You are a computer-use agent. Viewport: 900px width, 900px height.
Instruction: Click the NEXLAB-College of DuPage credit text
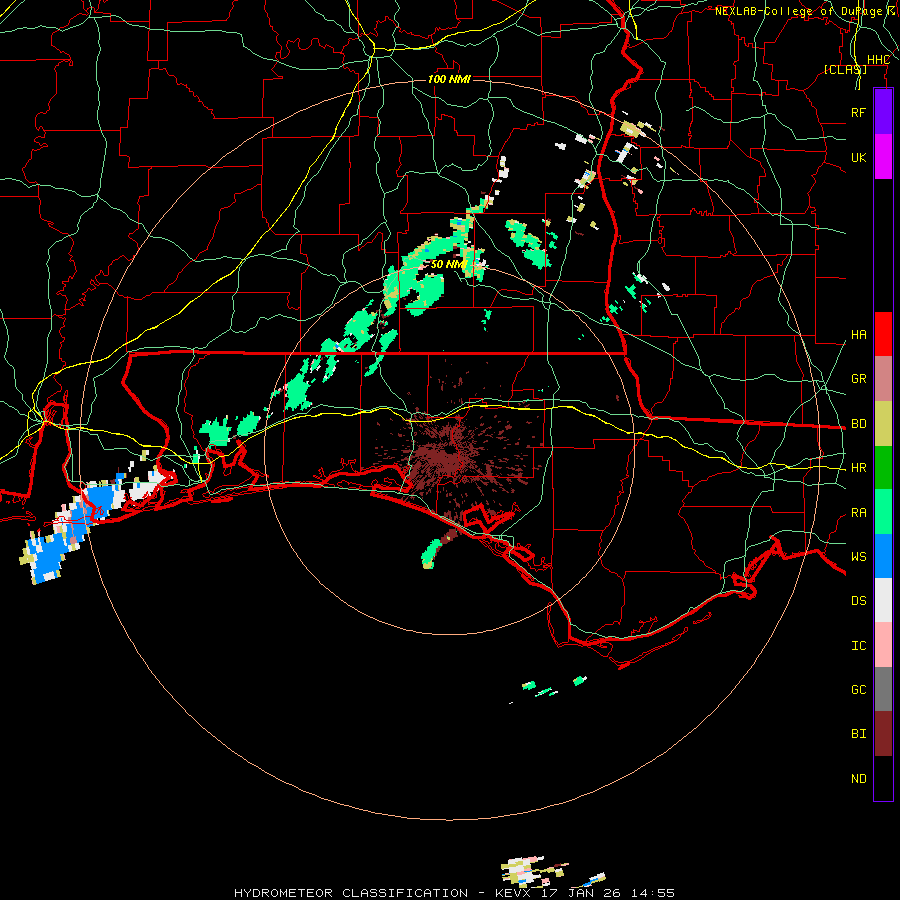[x=798, y=11]
